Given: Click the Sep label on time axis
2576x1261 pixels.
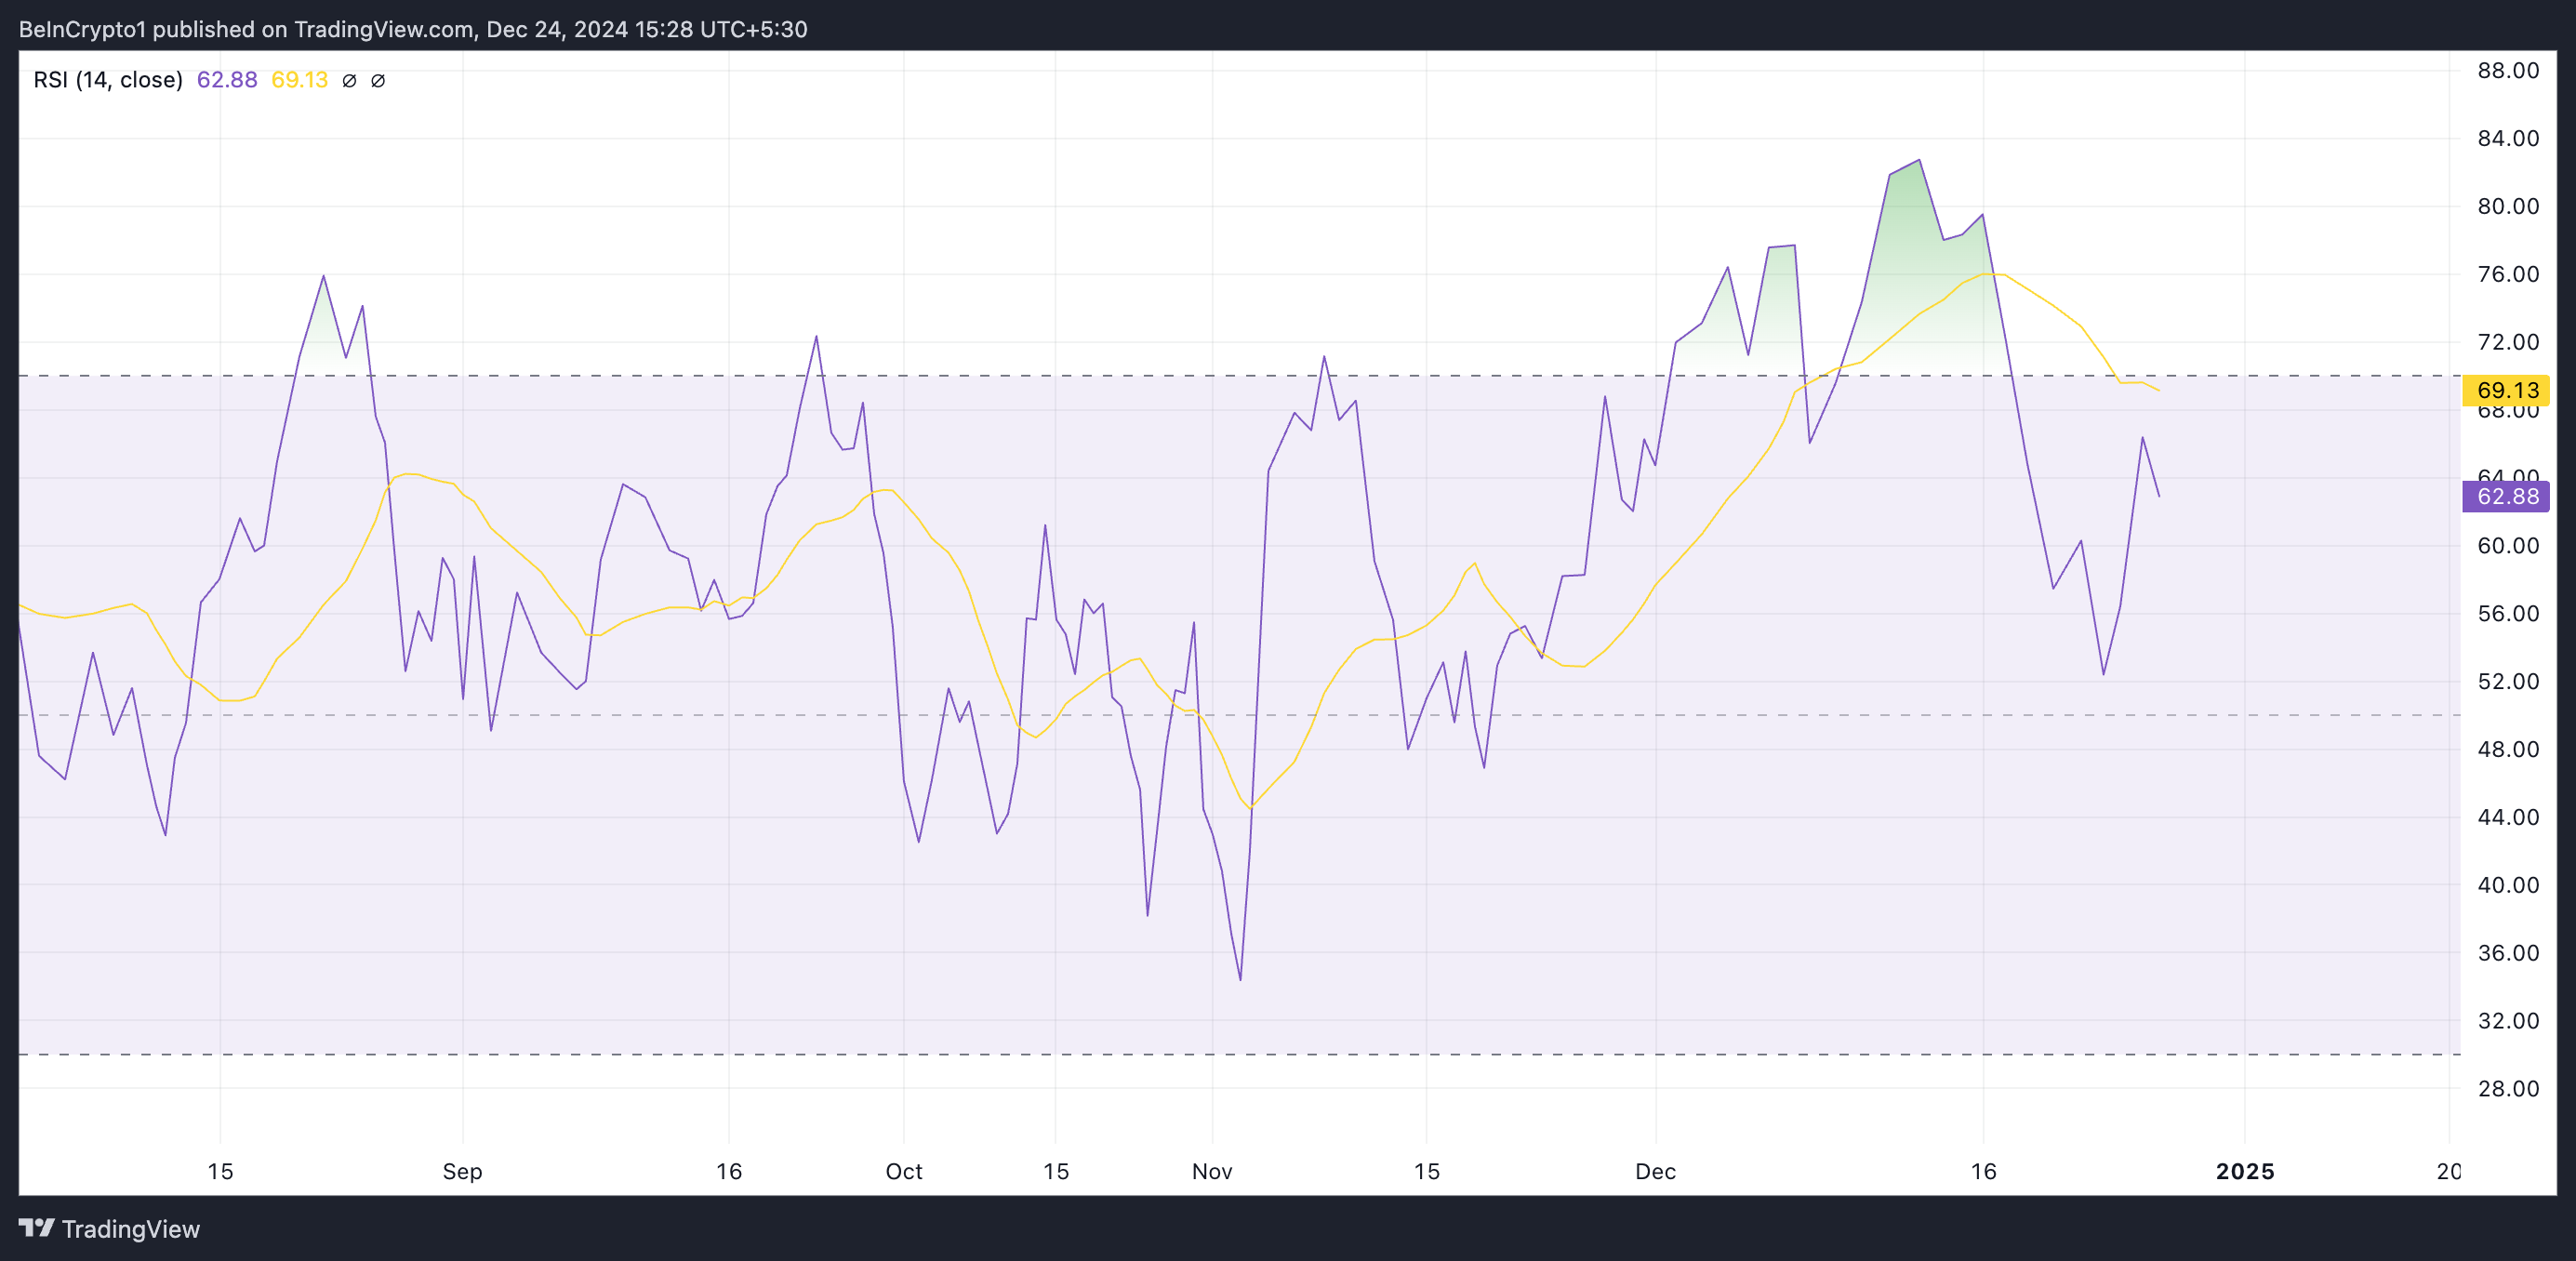Looking at the screenshot, I should (x=462, y=1171).
